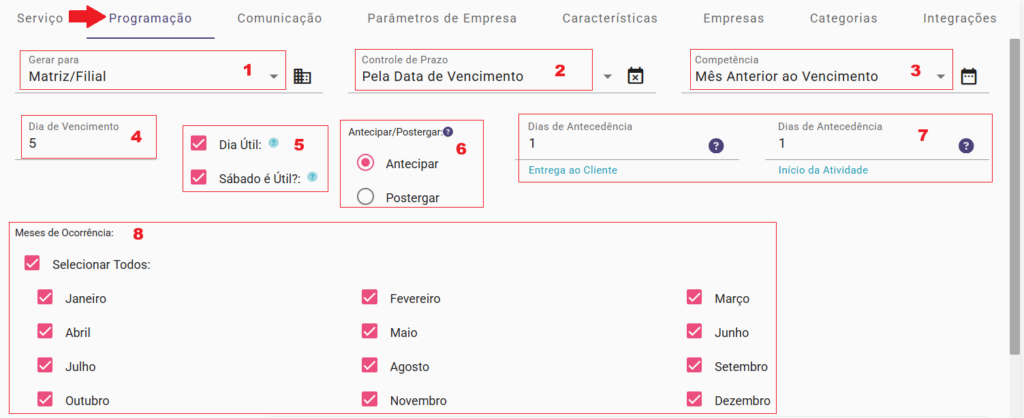
Task: Click the info icon next to Dia Útil
Action: (x=273, y=143)
